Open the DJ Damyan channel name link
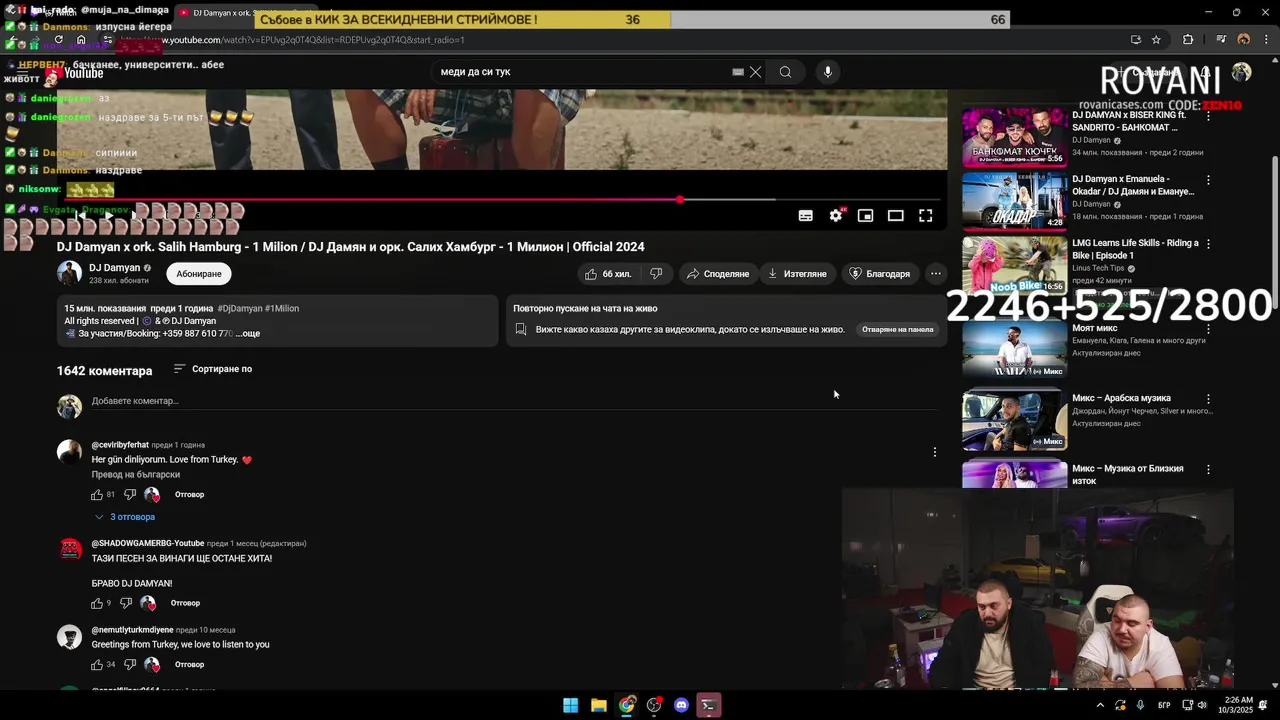The width and height of the screenshot is (1280, 720). 114,268
